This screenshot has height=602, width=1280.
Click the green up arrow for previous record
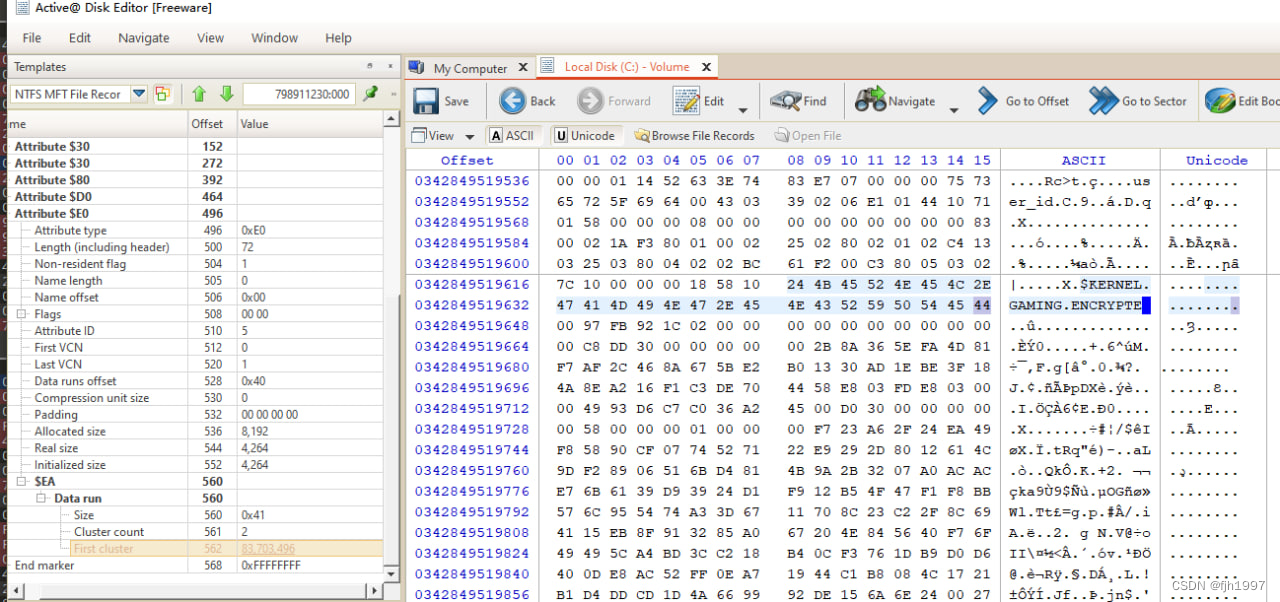[x=199, y=94]
